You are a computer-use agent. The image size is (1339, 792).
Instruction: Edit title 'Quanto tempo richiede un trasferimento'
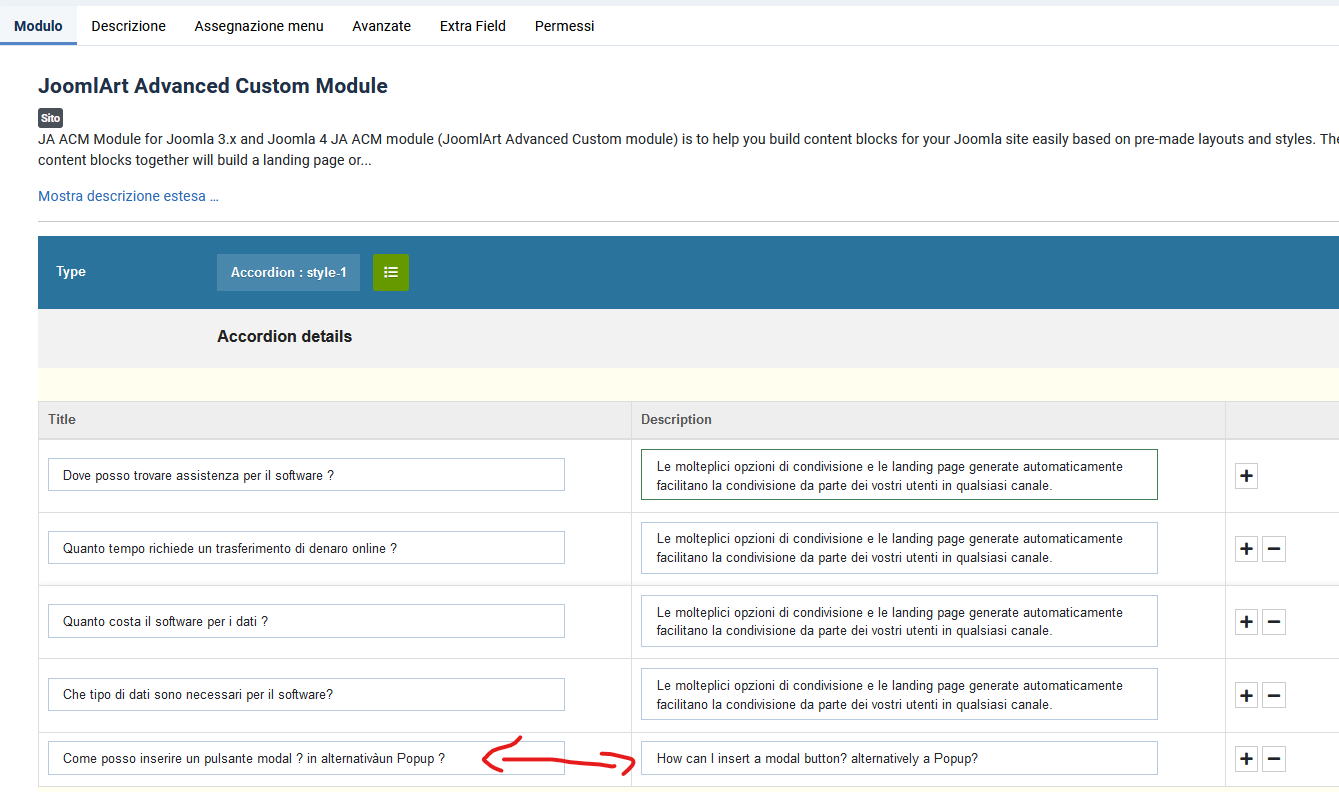(x=306, y=548)
